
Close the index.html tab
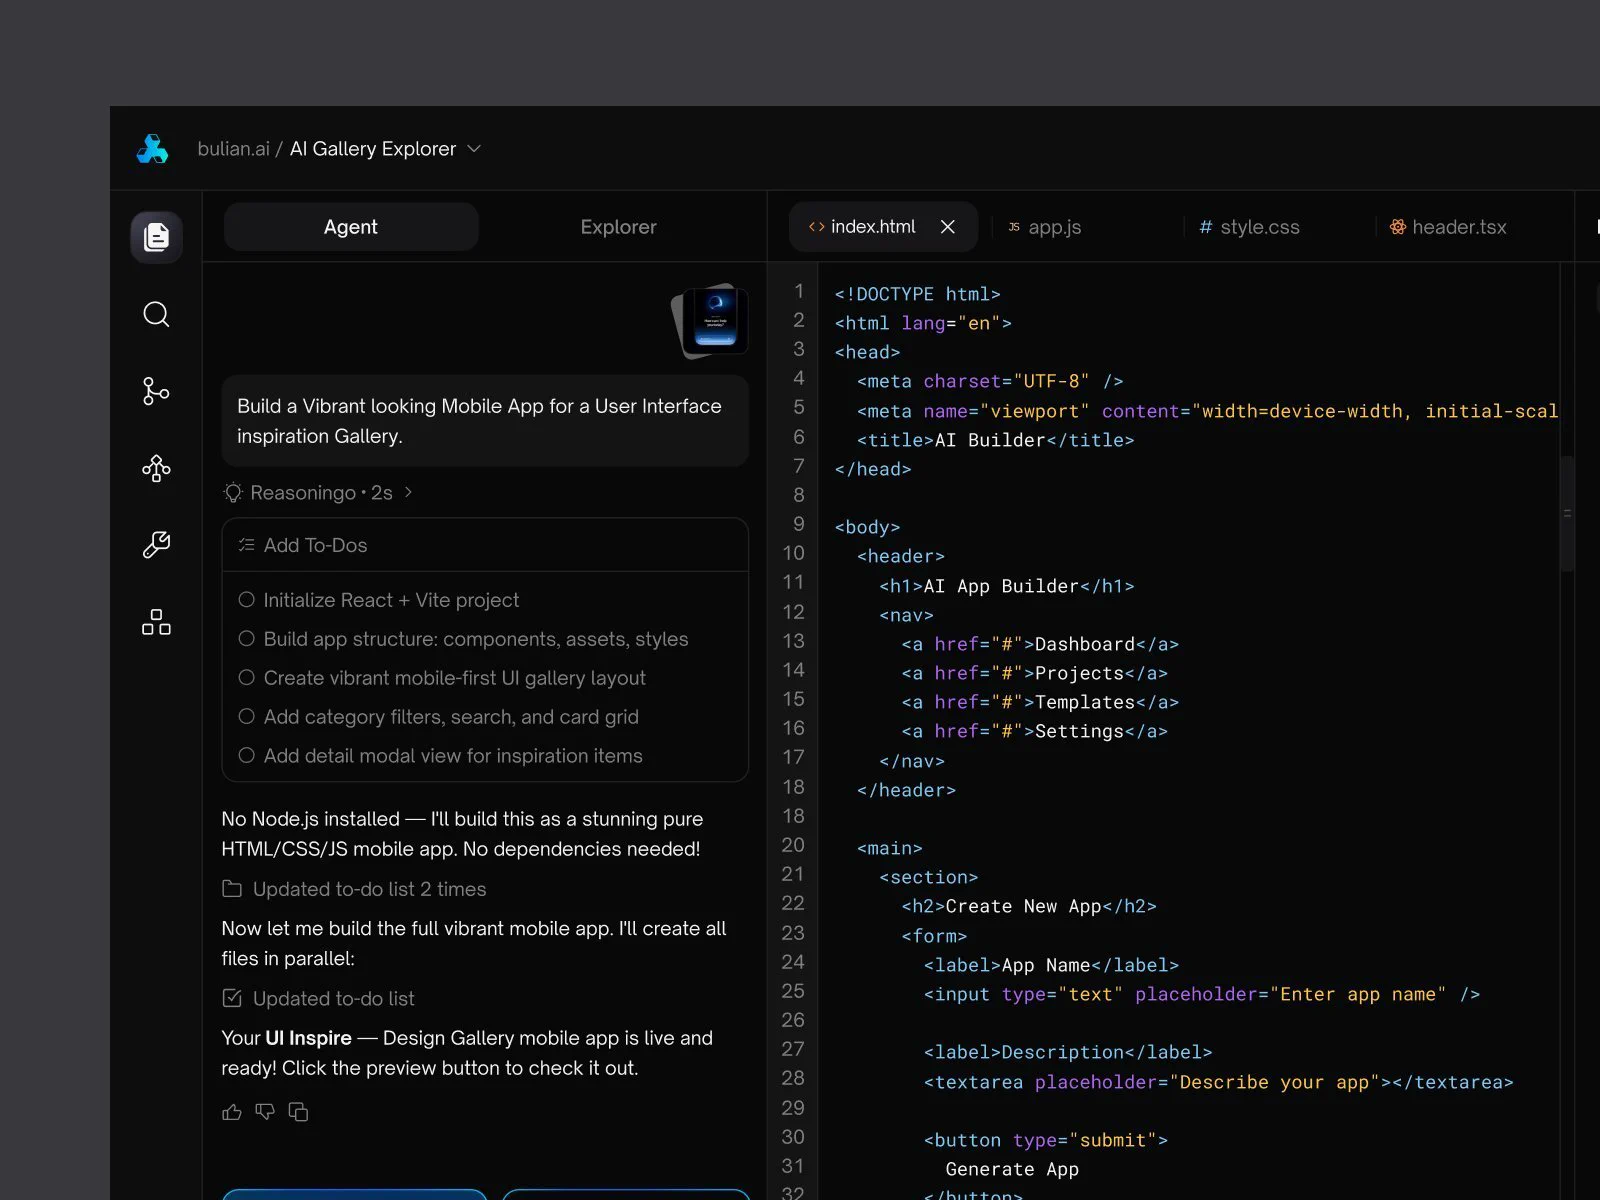(x=948, y=227)
